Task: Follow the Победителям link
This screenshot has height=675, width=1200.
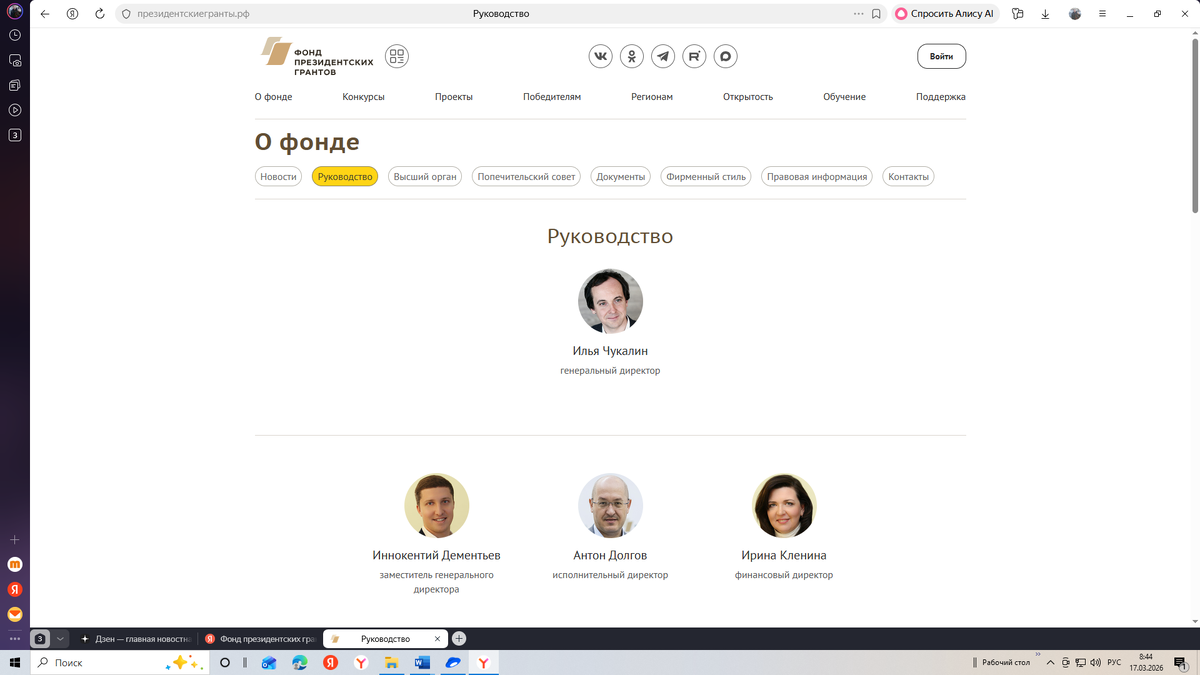Action: [551, 96]
